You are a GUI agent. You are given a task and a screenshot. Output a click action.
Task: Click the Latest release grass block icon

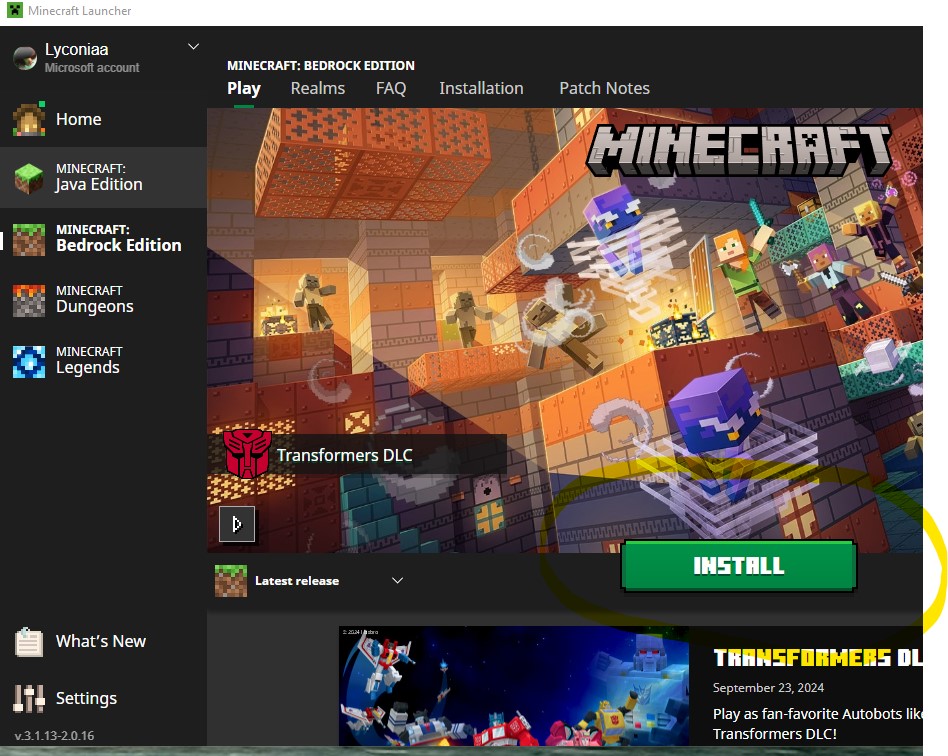(x=231, y=581)
